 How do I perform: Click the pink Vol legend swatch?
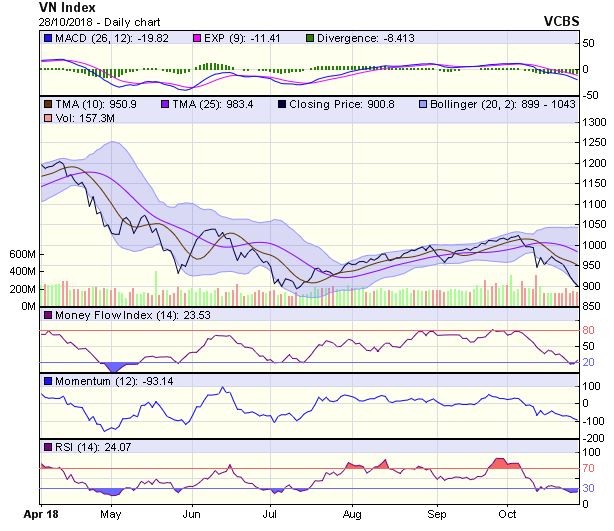(x=47, y=119)
